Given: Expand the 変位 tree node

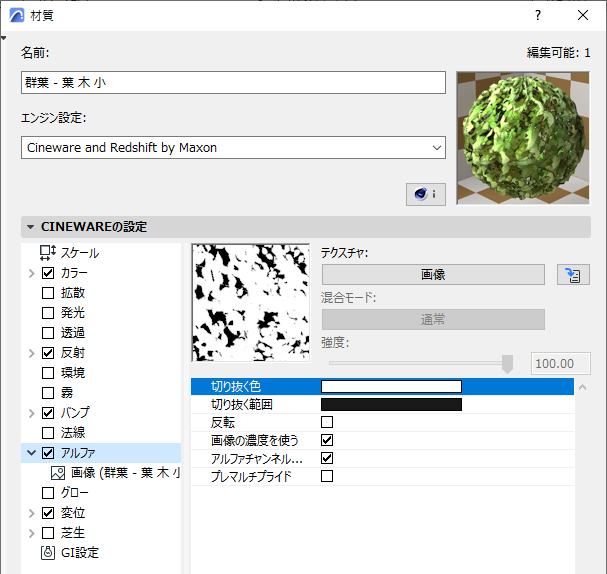Looking at the screenshot, I should click(31, 513).
